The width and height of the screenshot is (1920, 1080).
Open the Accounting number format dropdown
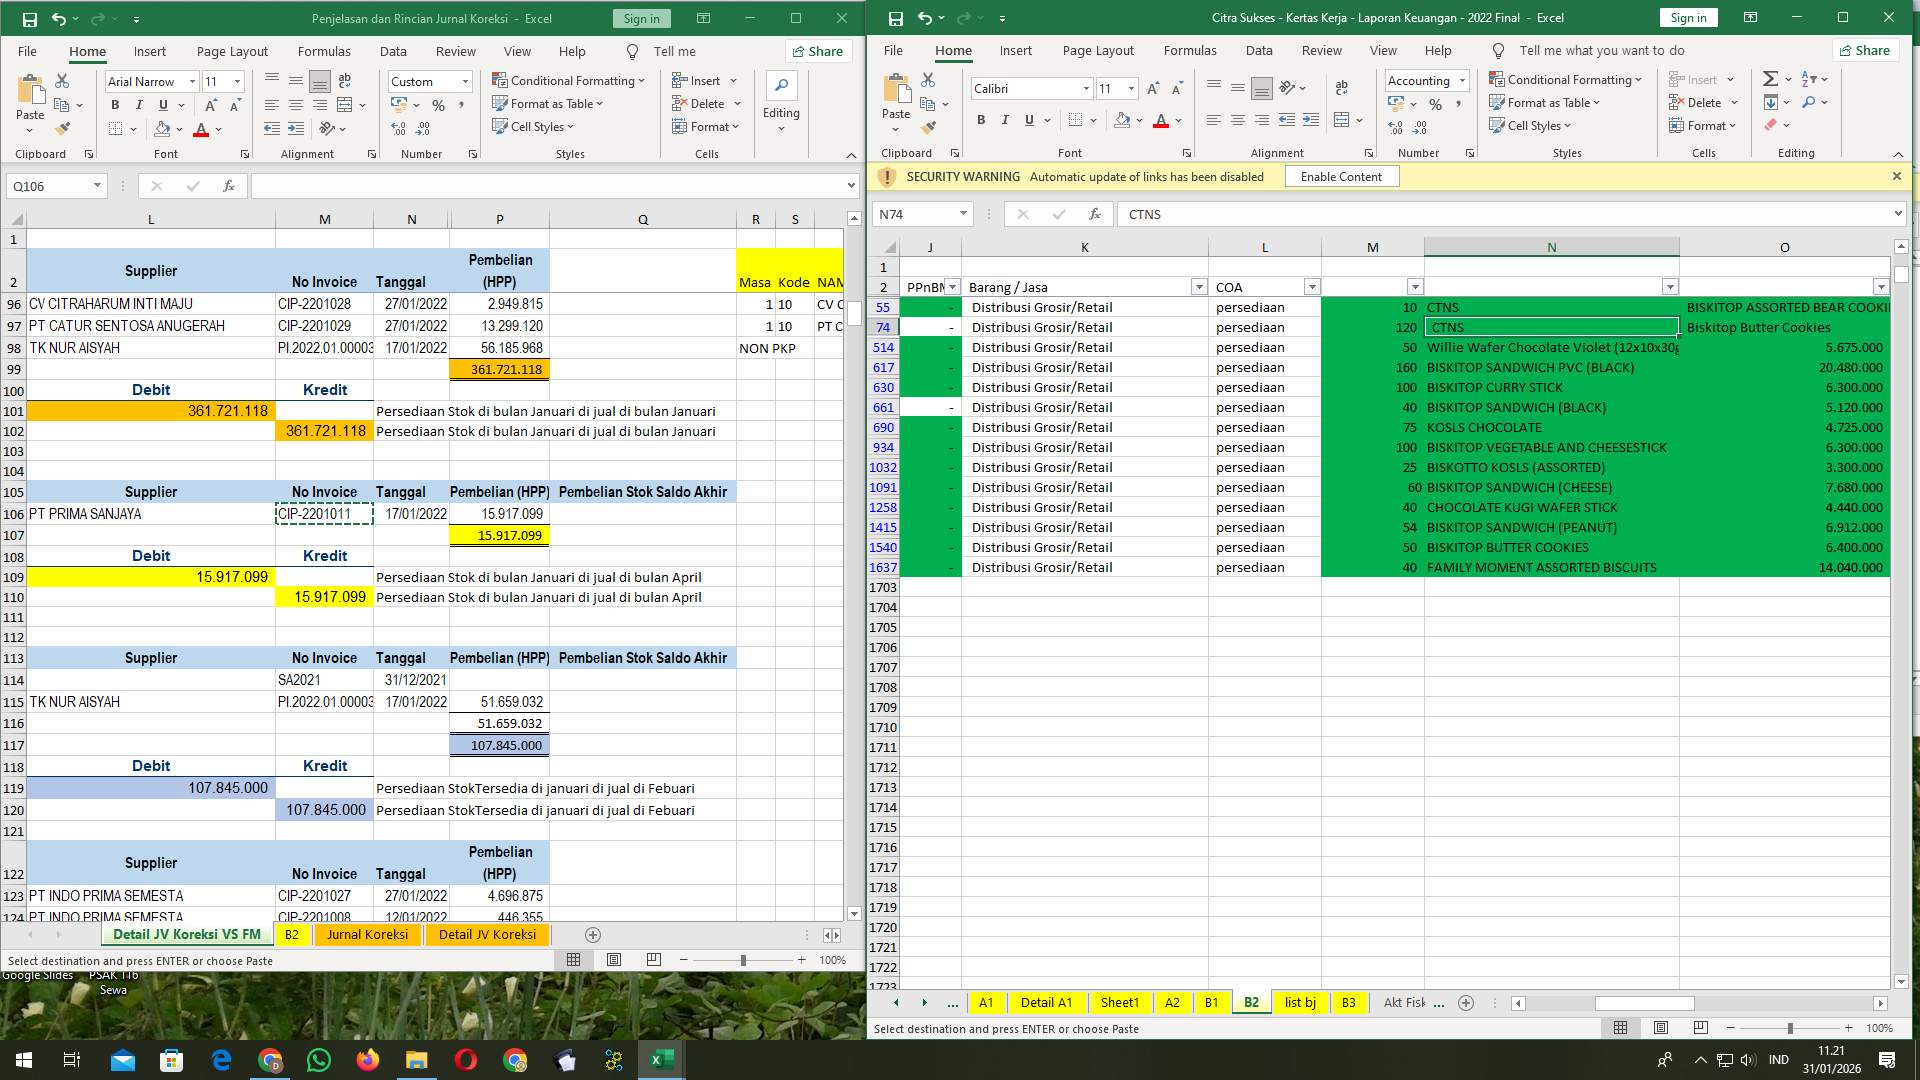[1463, 80]
